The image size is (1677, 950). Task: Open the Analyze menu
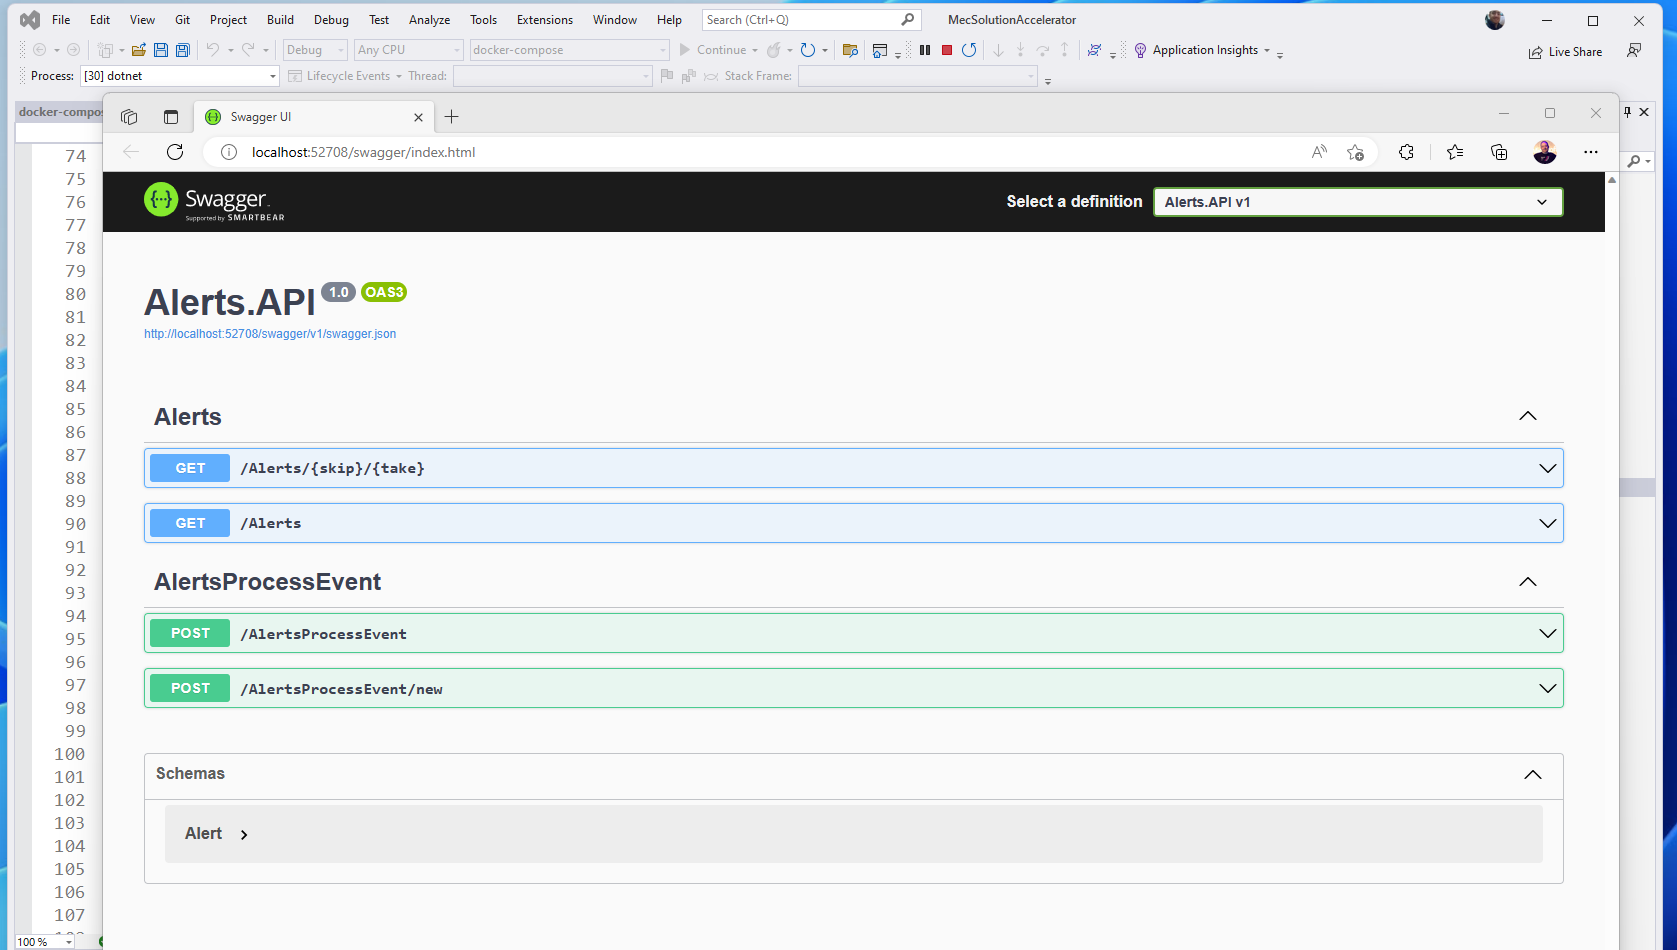click(429, 20)
